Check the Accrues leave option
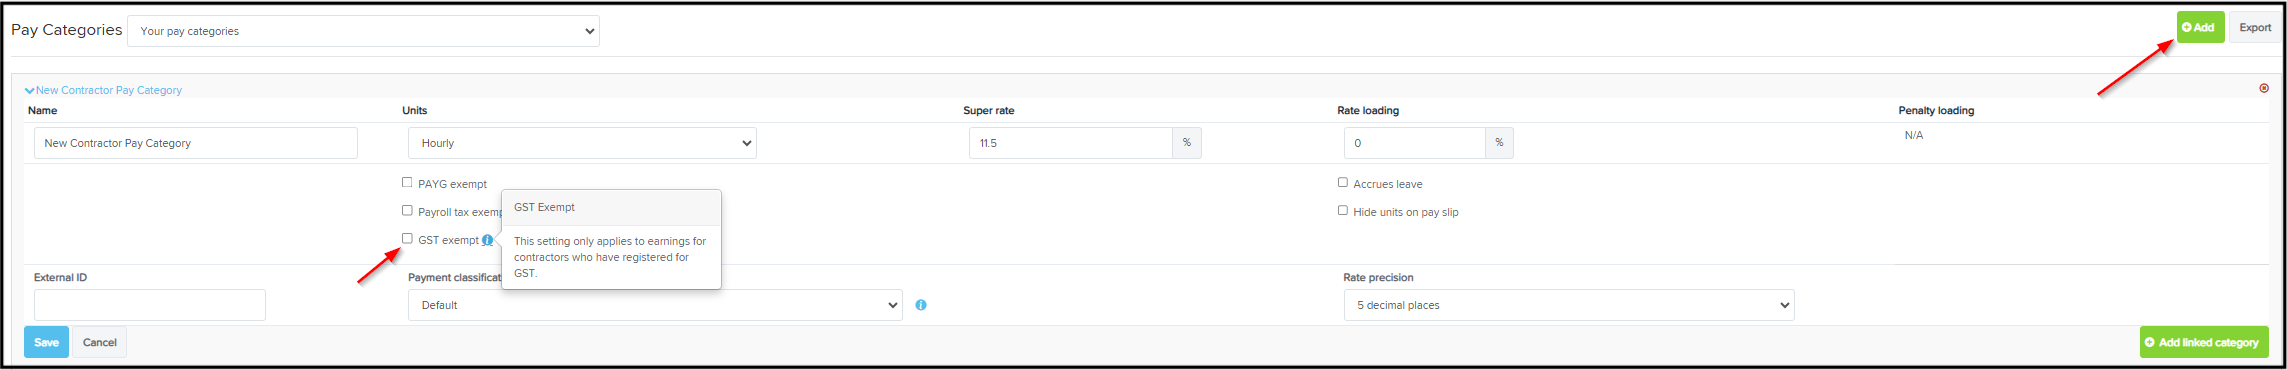The image size is (2287, 370). coord(1343,182)
